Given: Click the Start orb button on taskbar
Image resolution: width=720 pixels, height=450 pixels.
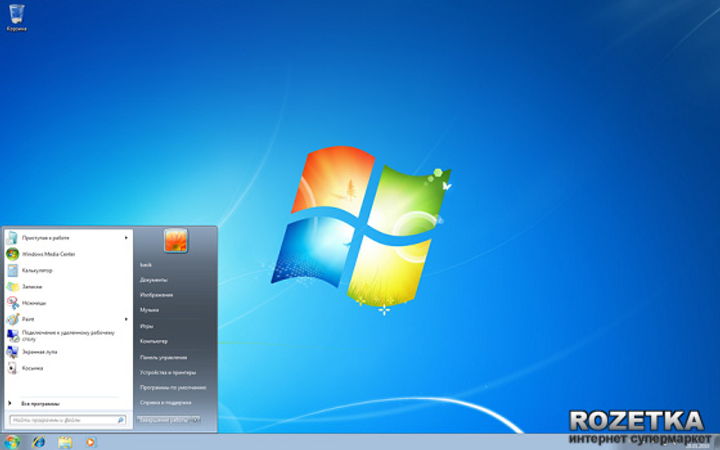Looking at the screenshot, I should [11, 442].
